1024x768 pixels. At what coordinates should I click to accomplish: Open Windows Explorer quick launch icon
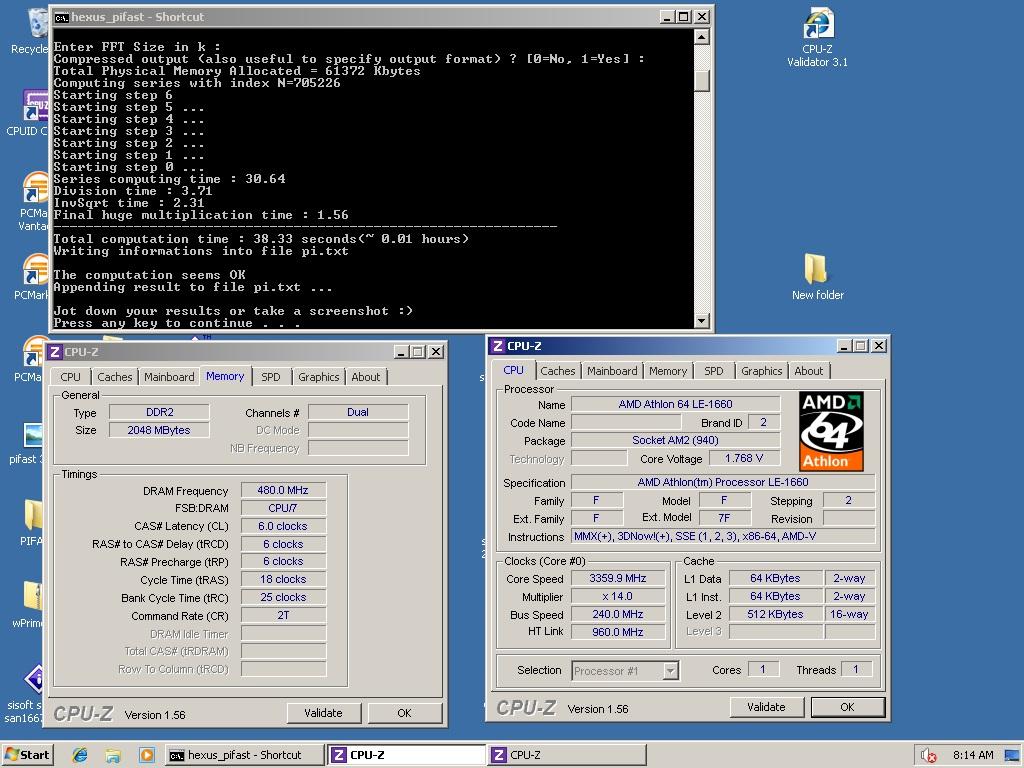coord(113,755)
